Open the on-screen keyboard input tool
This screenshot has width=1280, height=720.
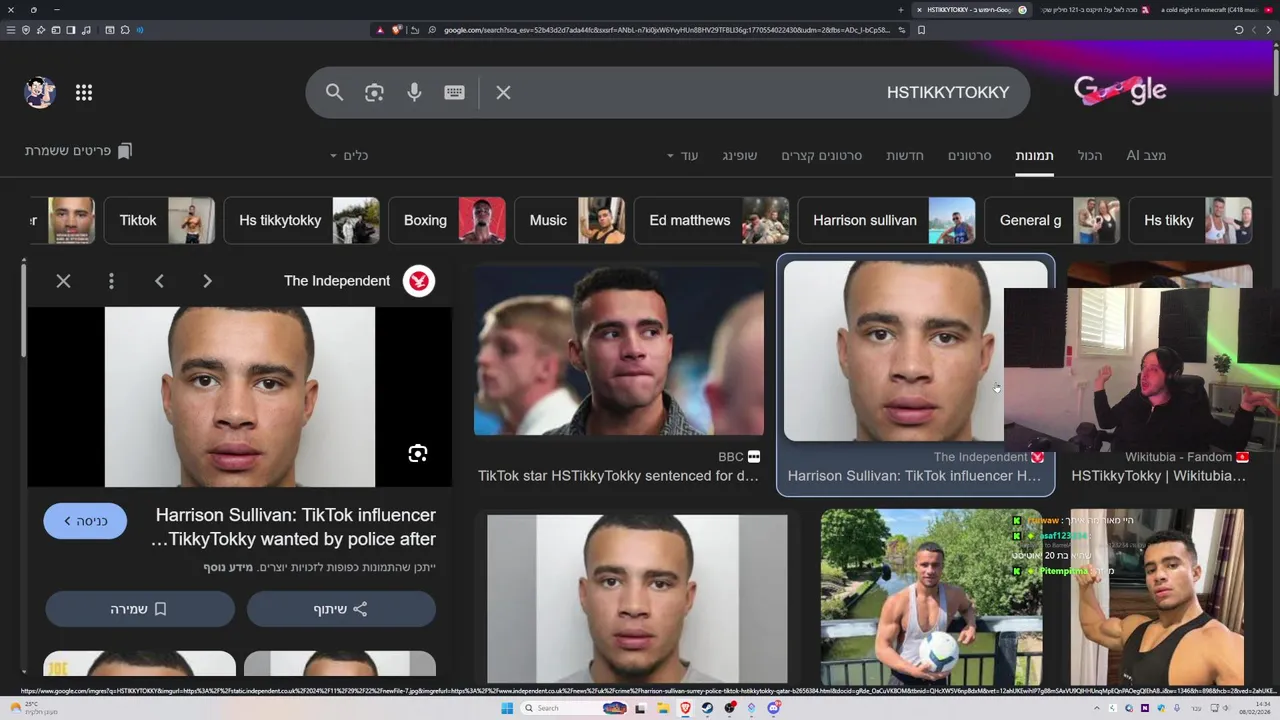(x=454, y=92)
